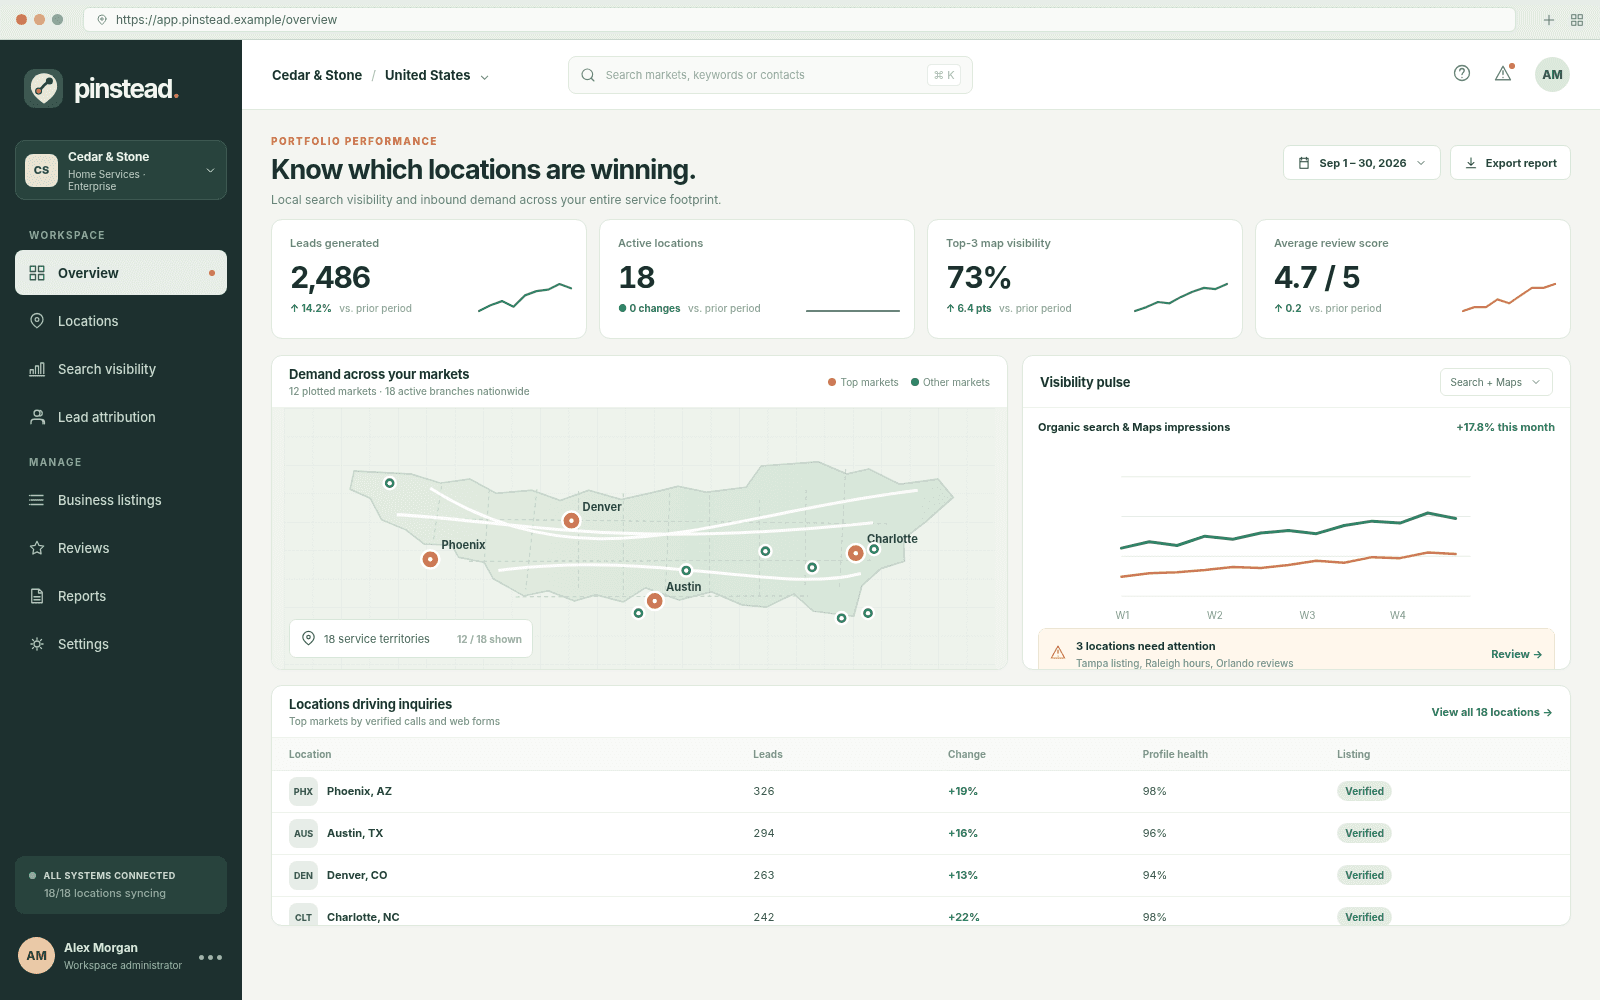
Task: Click the Austin map marker
Action: pyautogui.click(x=654, y=601)
